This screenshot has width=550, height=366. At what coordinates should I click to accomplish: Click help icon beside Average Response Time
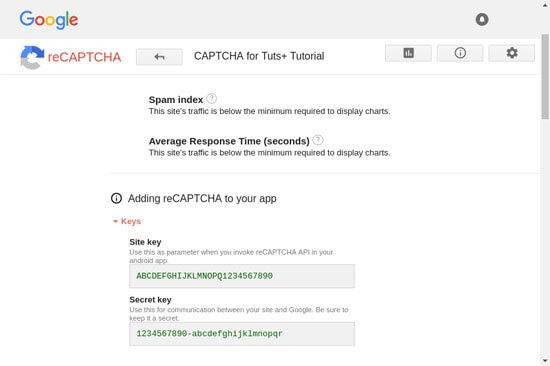[318, 140]
